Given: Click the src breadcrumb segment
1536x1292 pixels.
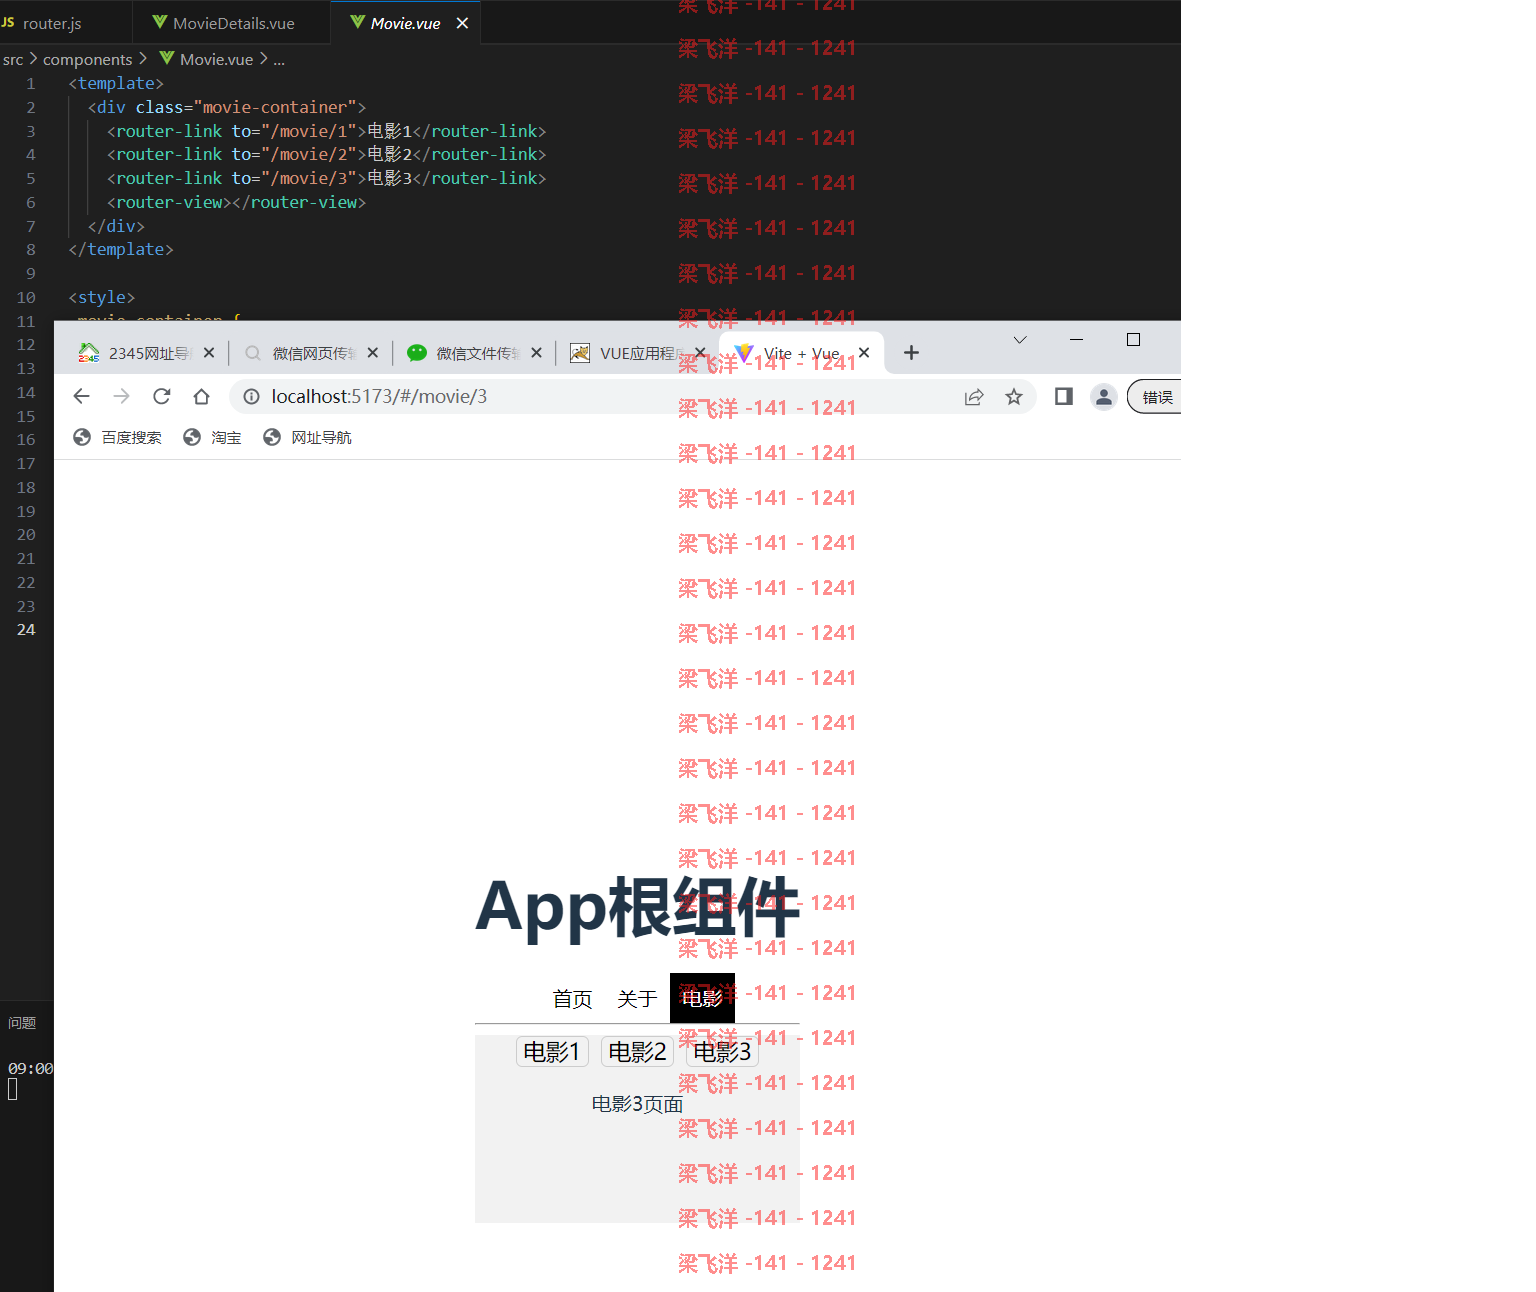Looking at the screenshot, I should 13,60.
